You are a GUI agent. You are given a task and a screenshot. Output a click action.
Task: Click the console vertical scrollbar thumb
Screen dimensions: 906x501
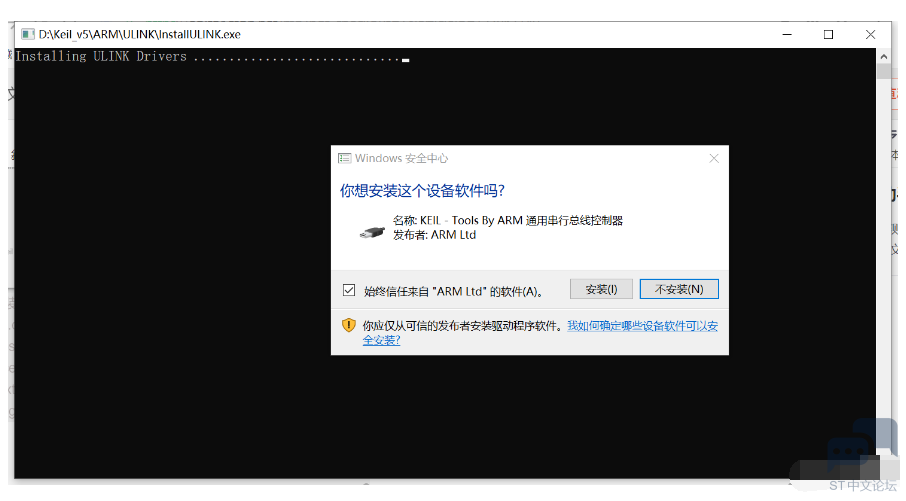[x=883, y=71]
